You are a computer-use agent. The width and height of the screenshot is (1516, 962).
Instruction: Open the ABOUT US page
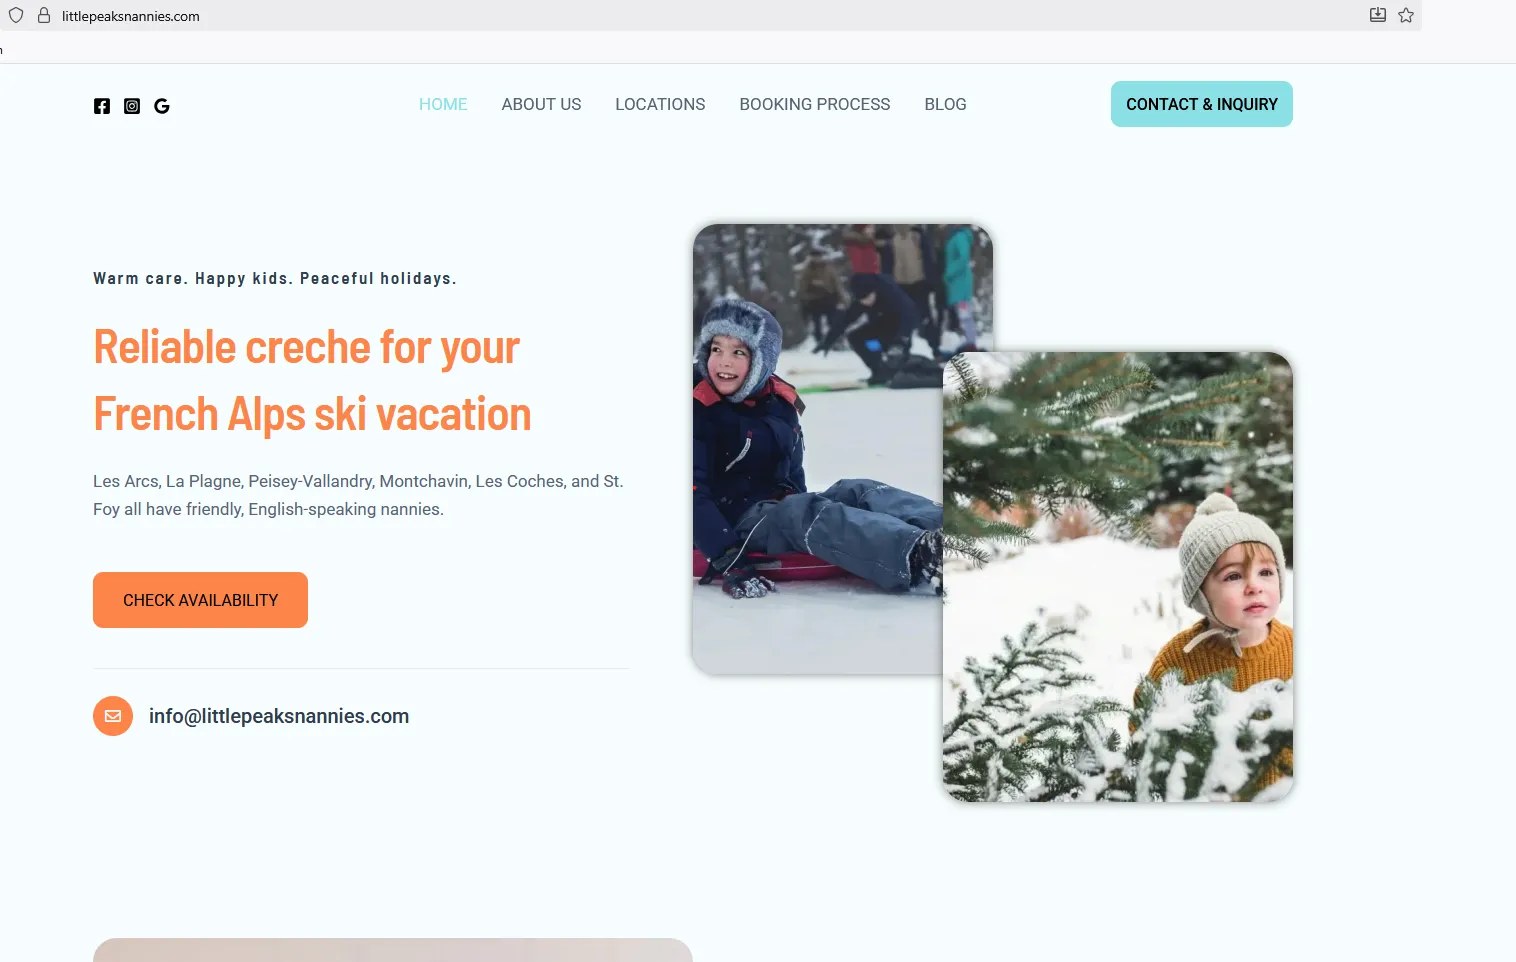(541, 104)
